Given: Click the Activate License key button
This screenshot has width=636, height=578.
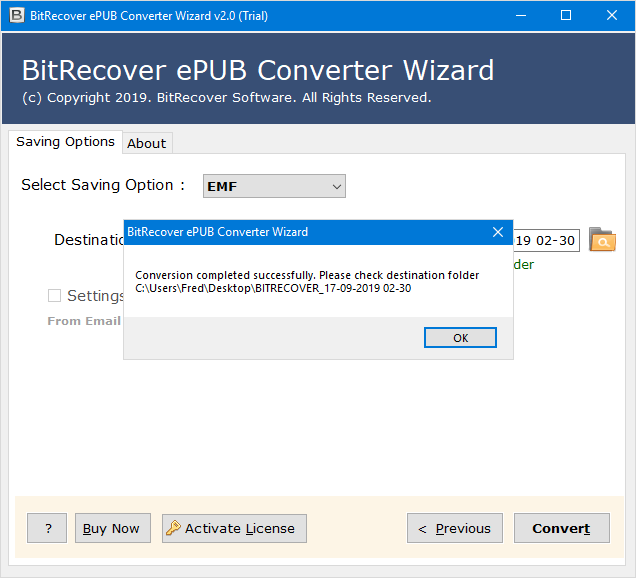Looking at the screenshot, I should click(x=234, y=528).
